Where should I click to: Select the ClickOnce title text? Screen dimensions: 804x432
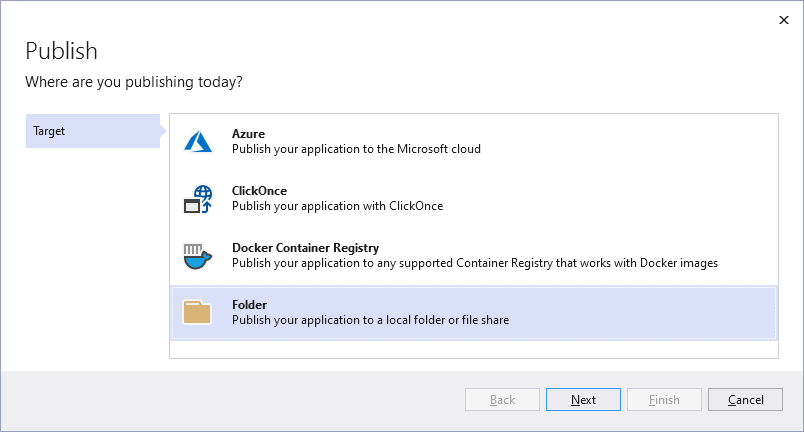point(259,191)
